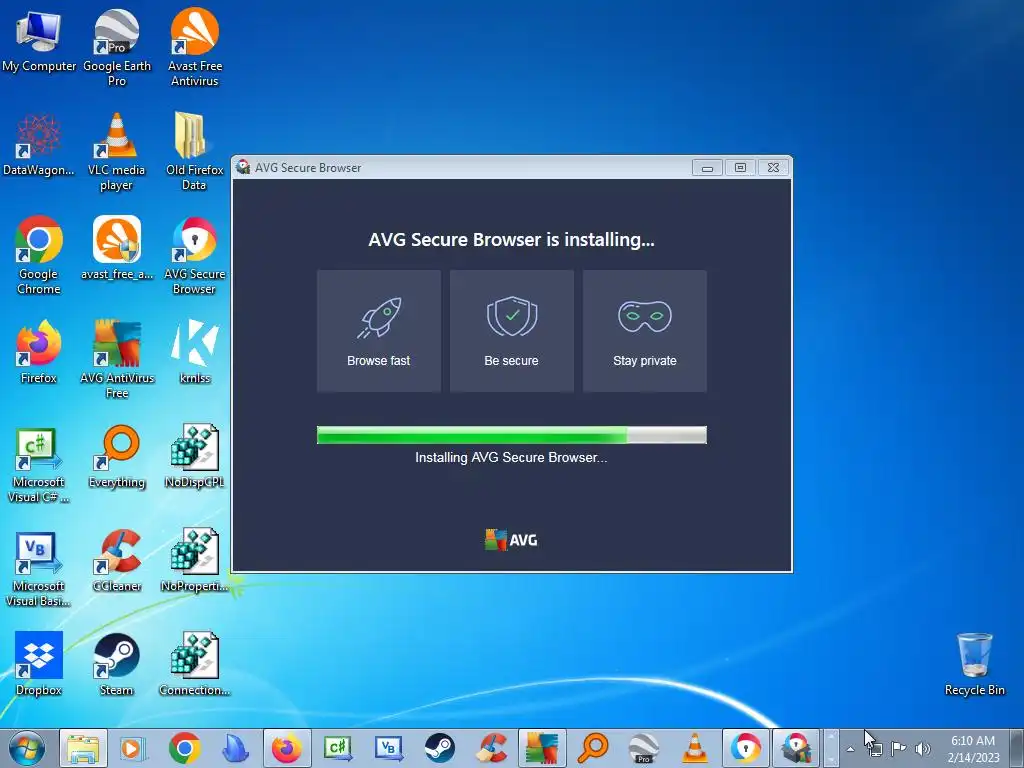Click the Show desktop button
The height and width of the screenshot is (768, 1024).
(1017, 748)
